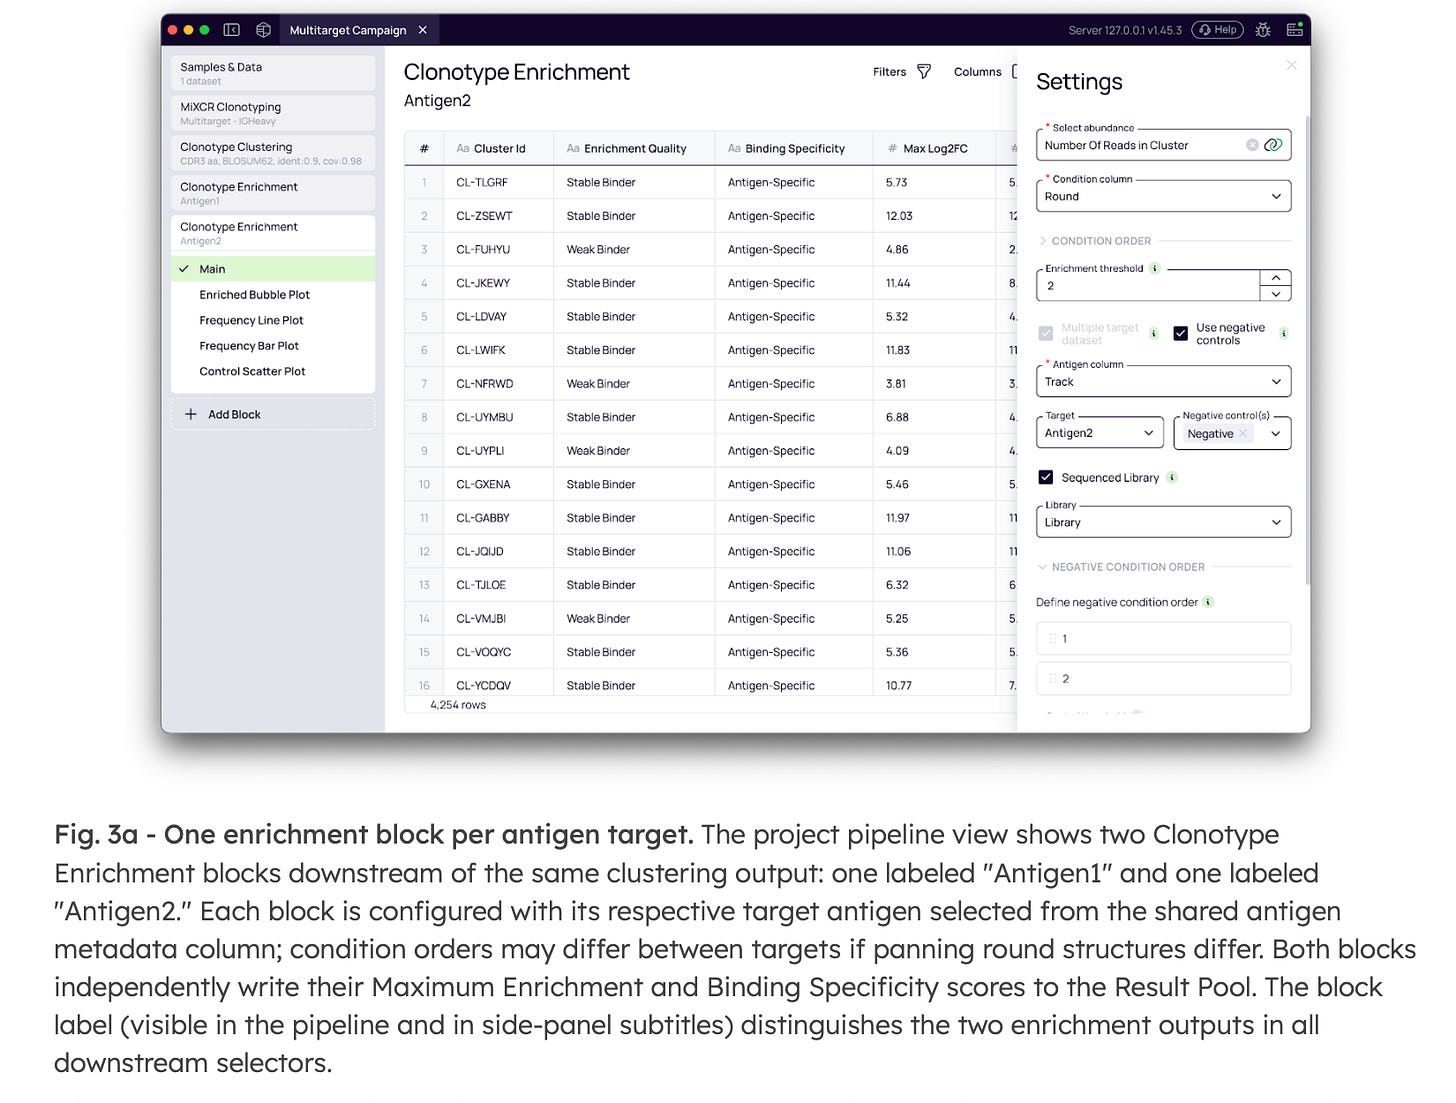Decrease the Enrichment threshold value

click(1275, 294)
